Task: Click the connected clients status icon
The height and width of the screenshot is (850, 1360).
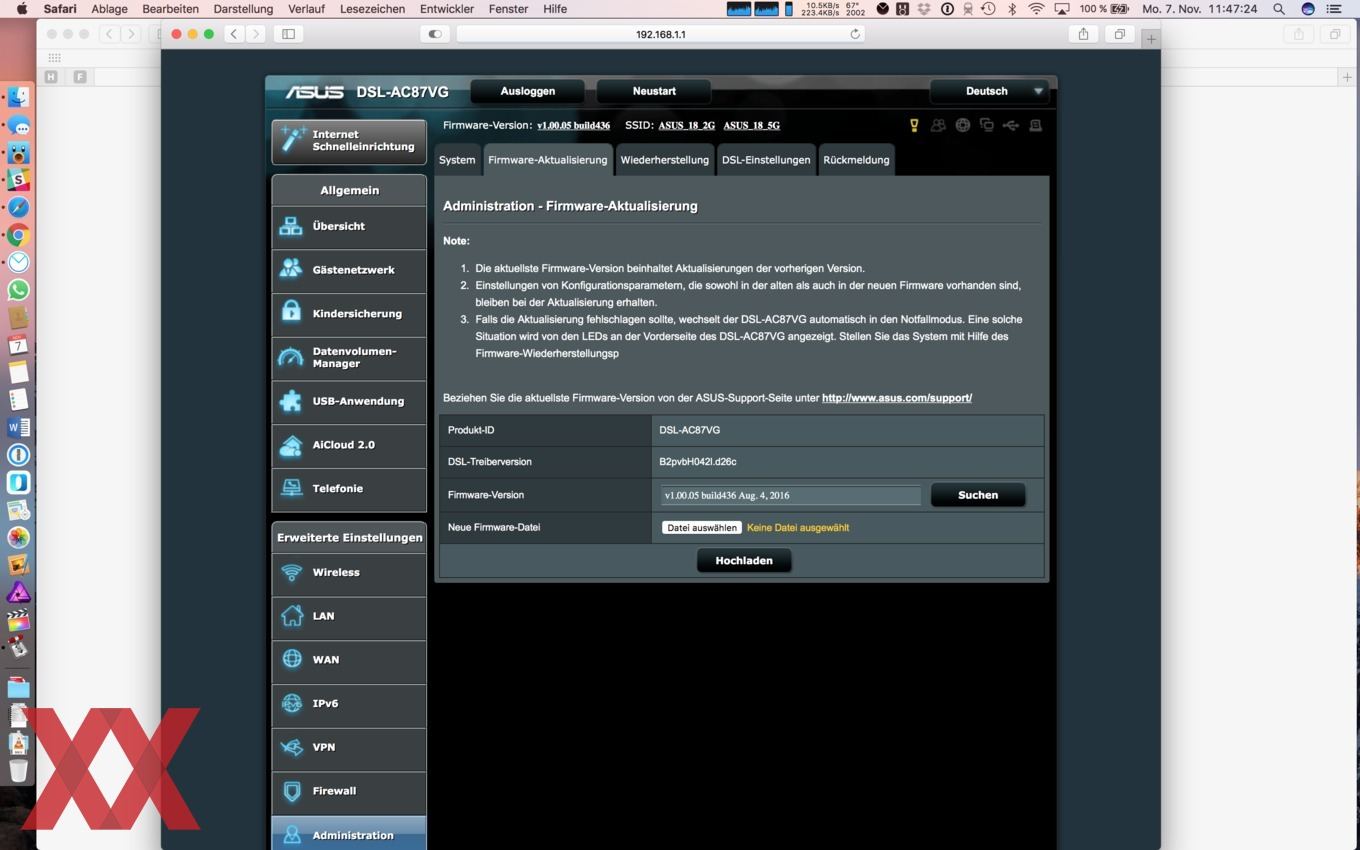Action: [986, 125]
